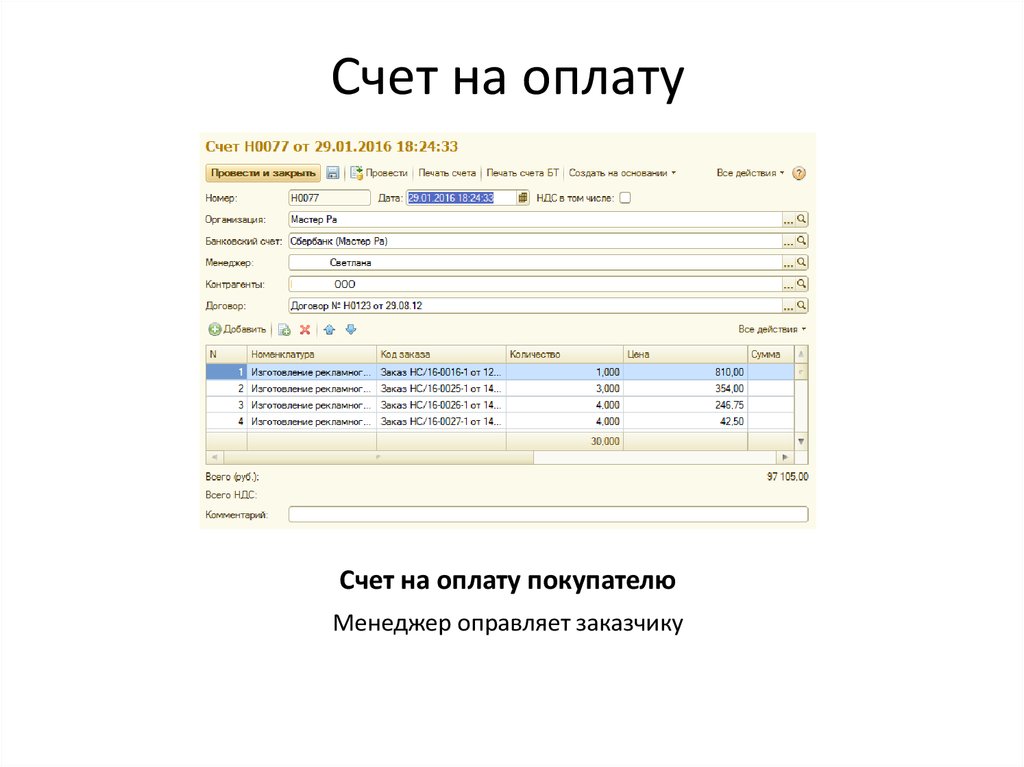
Task: Select the Заказ НС/16-0026-1 cell
Action: pyautogui.click(x=441, y=405)
